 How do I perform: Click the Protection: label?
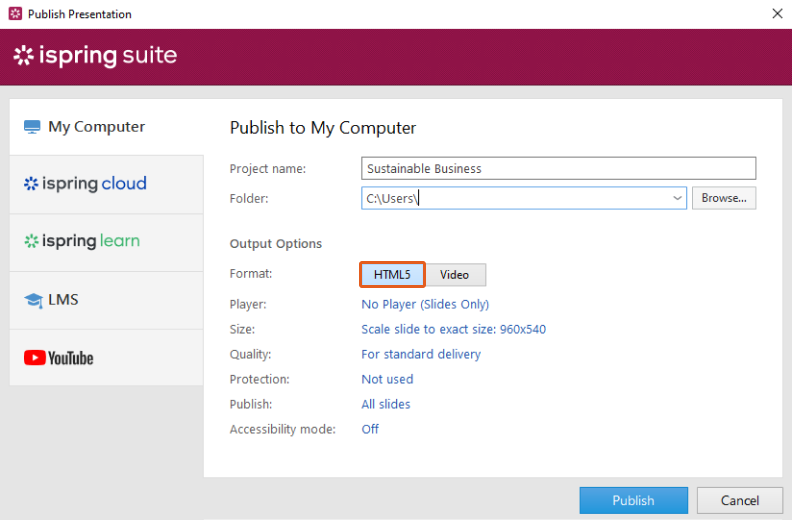260,379
